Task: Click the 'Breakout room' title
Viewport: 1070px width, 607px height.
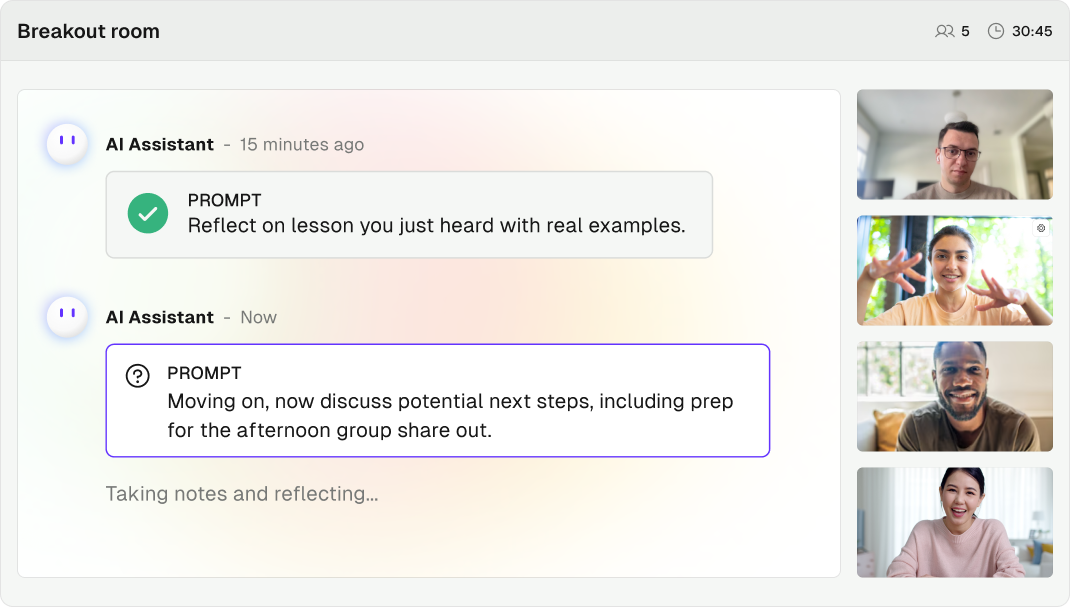Action: point(88,31)
